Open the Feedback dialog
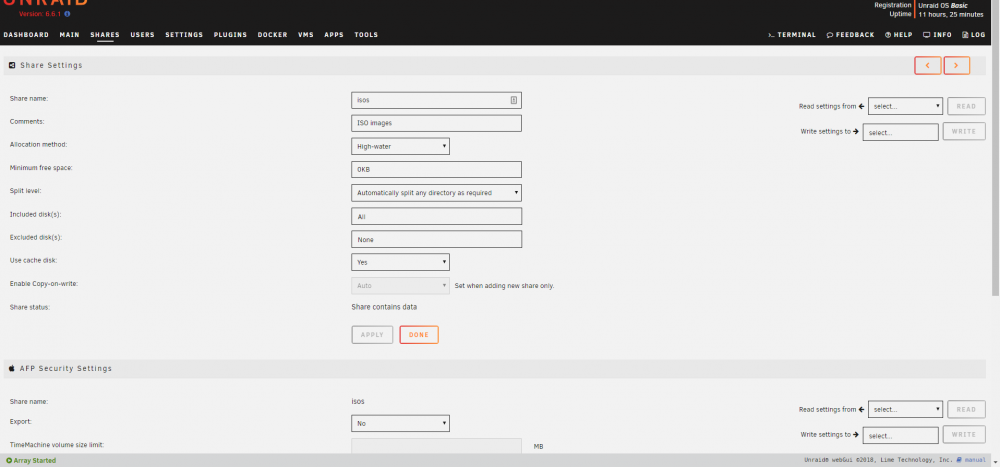The height and width of the screenshot is (467, 1000). (x=850, y=35)
